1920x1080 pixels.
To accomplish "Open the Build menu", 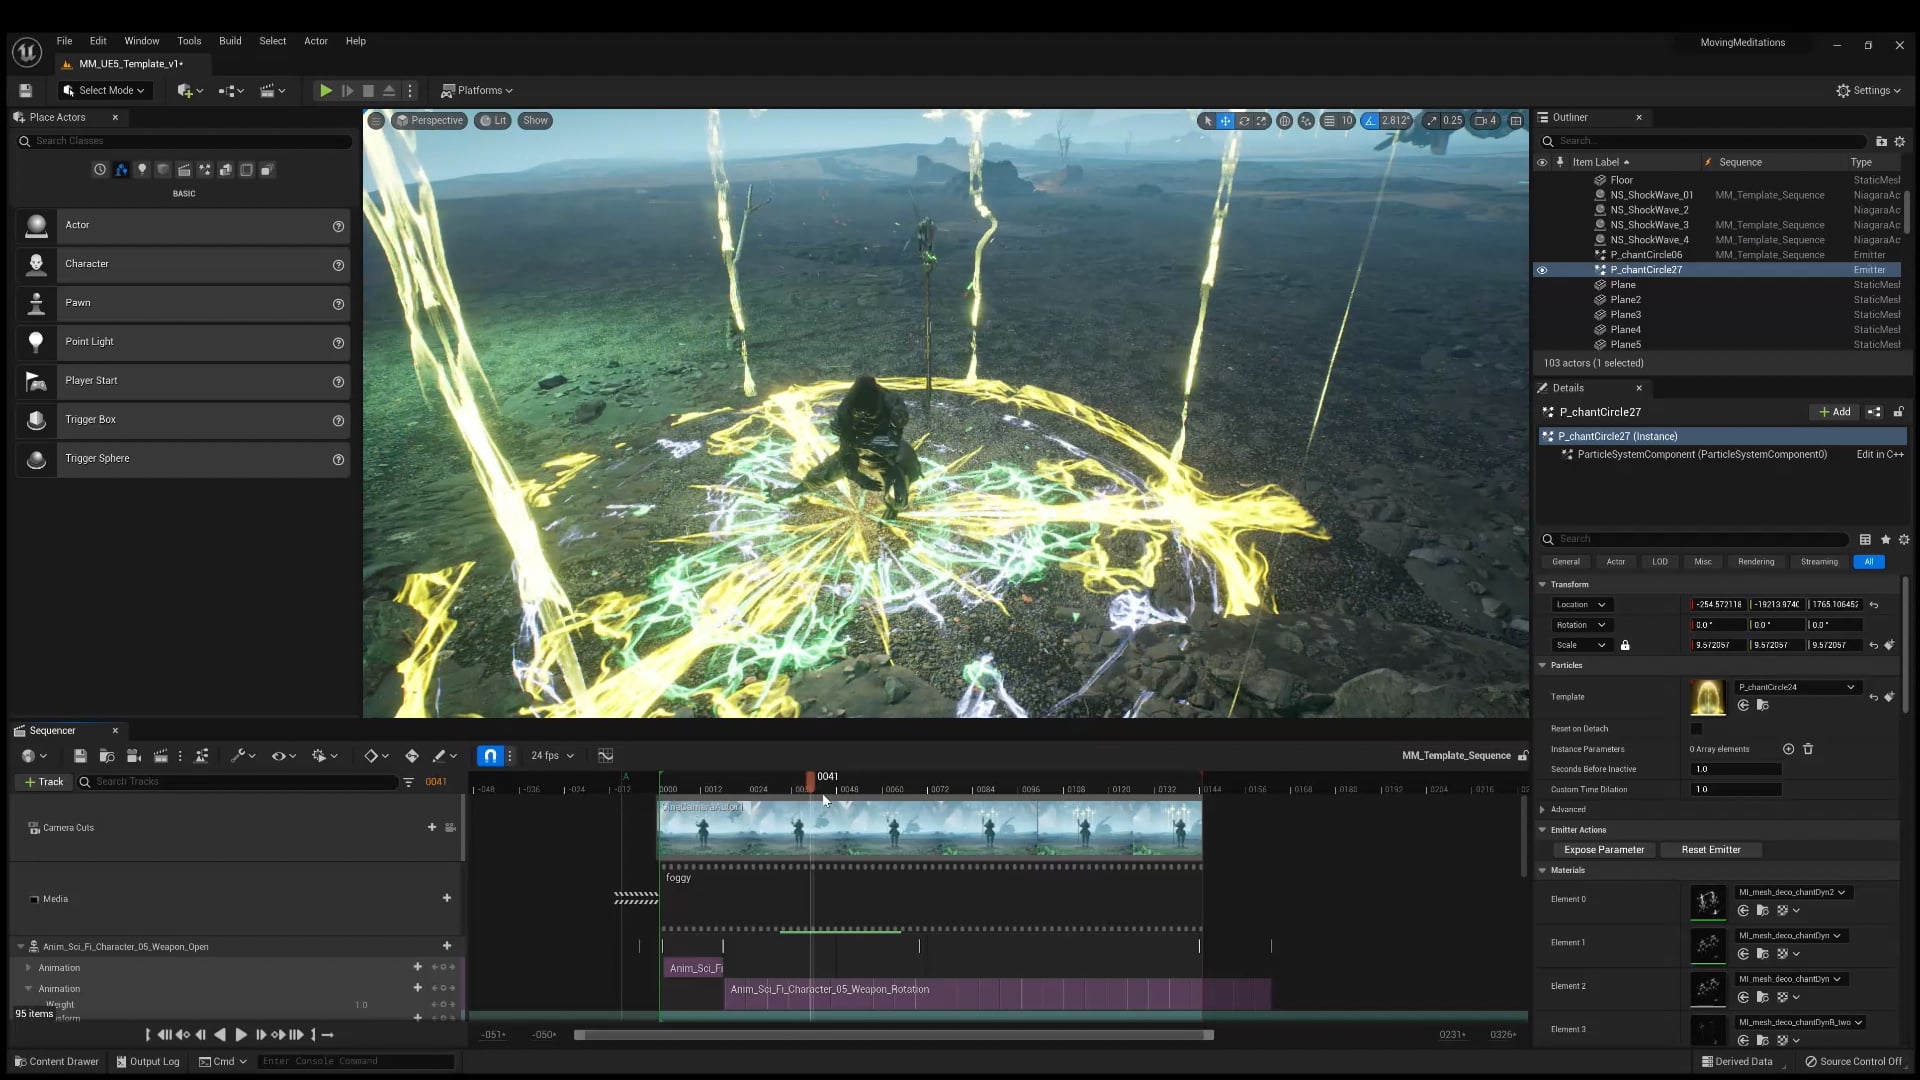I will [230, 41].
